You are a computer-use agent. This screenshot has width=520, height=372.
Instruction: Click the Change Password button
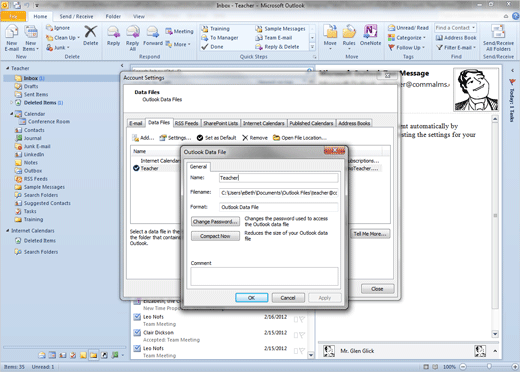pos(215,222)
